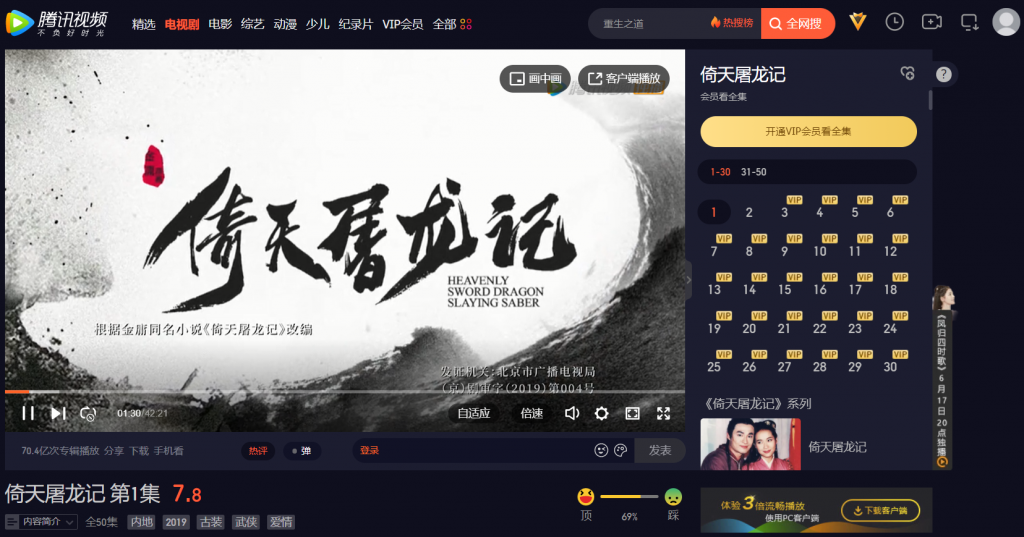Viewport: 1024px width, 537px height.
Task: Enter fullscreen mode
Action: 664,413
